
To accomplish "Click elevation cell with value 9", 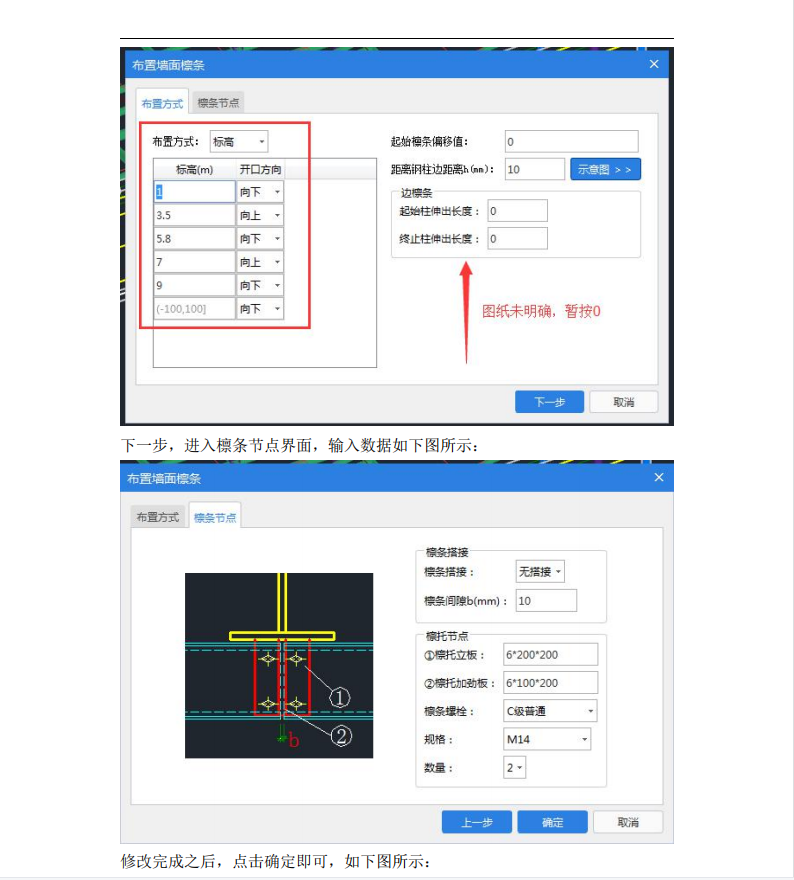I will pos(194,285).
